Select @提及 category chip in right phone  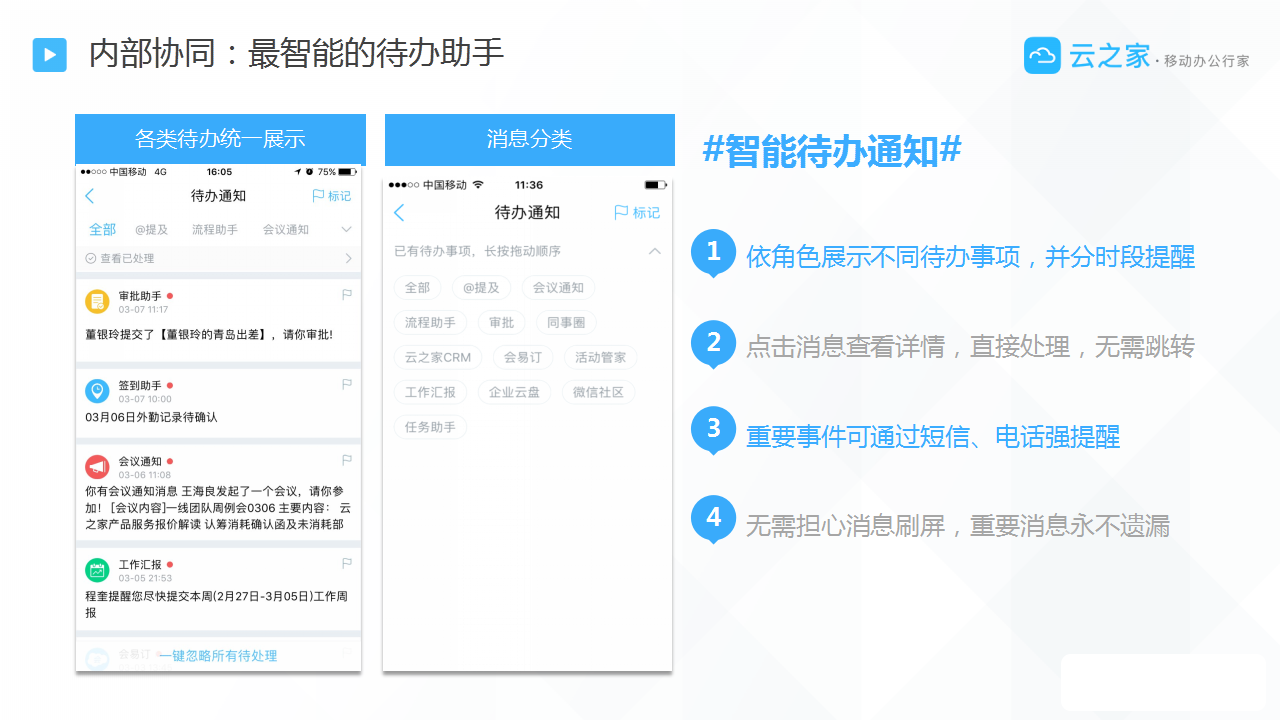pyautogui.click(x=481, y=288)
